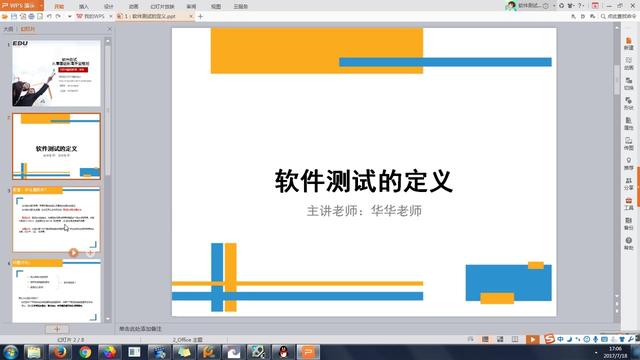640x360 pixels.
Task: Undo the last action
Action: point(49,16)
